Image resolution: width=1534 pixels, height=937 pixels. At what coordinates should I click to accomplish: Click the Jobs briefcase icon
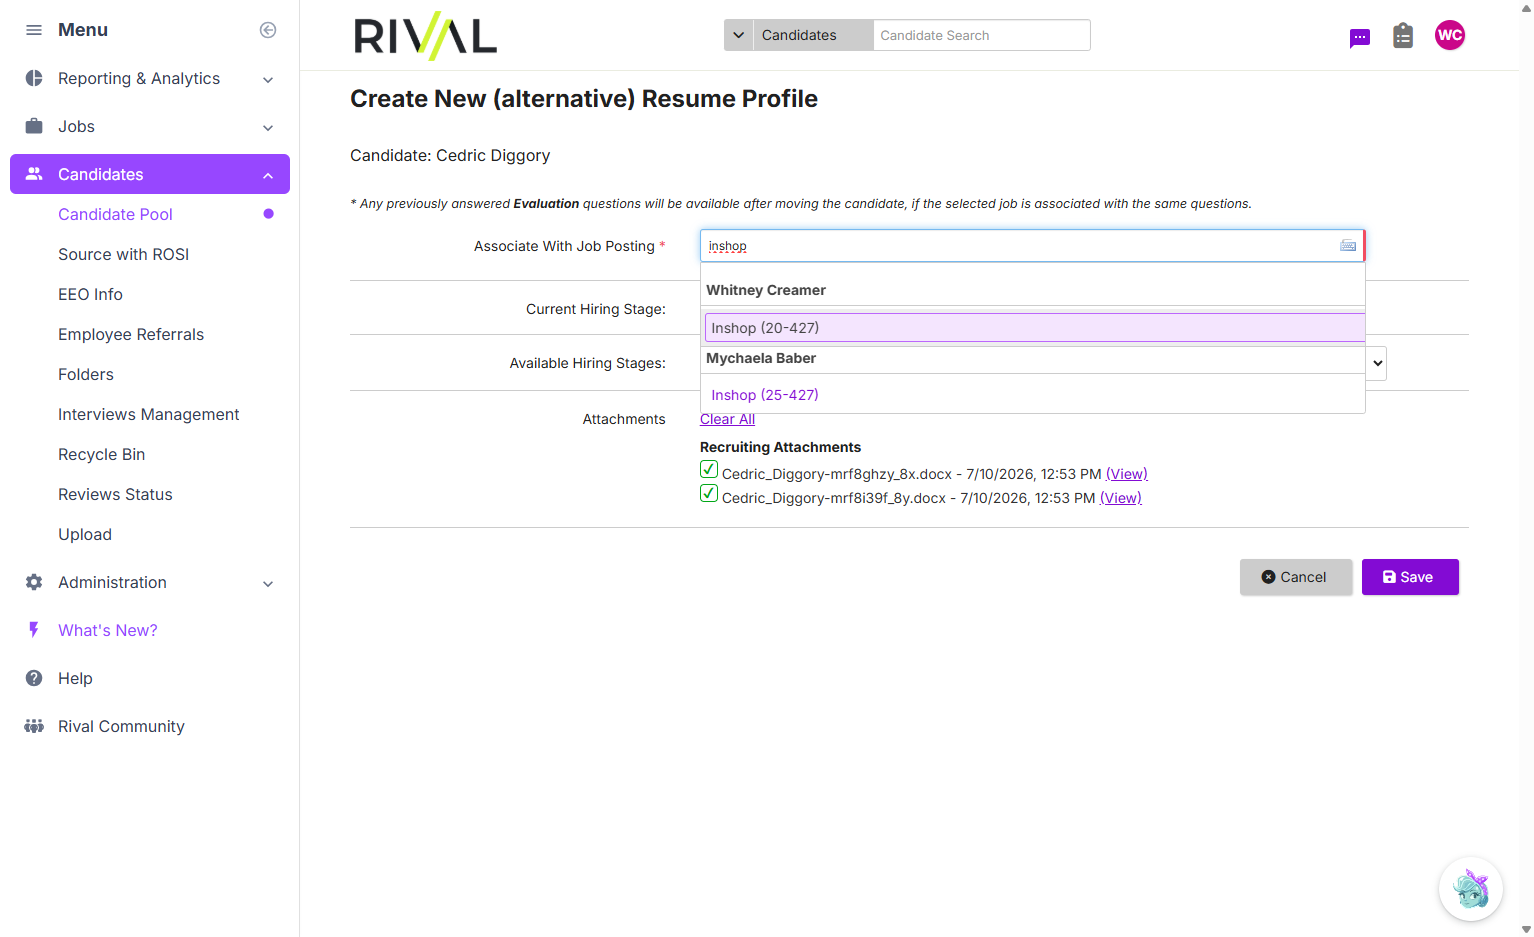(x=34, y=126)
